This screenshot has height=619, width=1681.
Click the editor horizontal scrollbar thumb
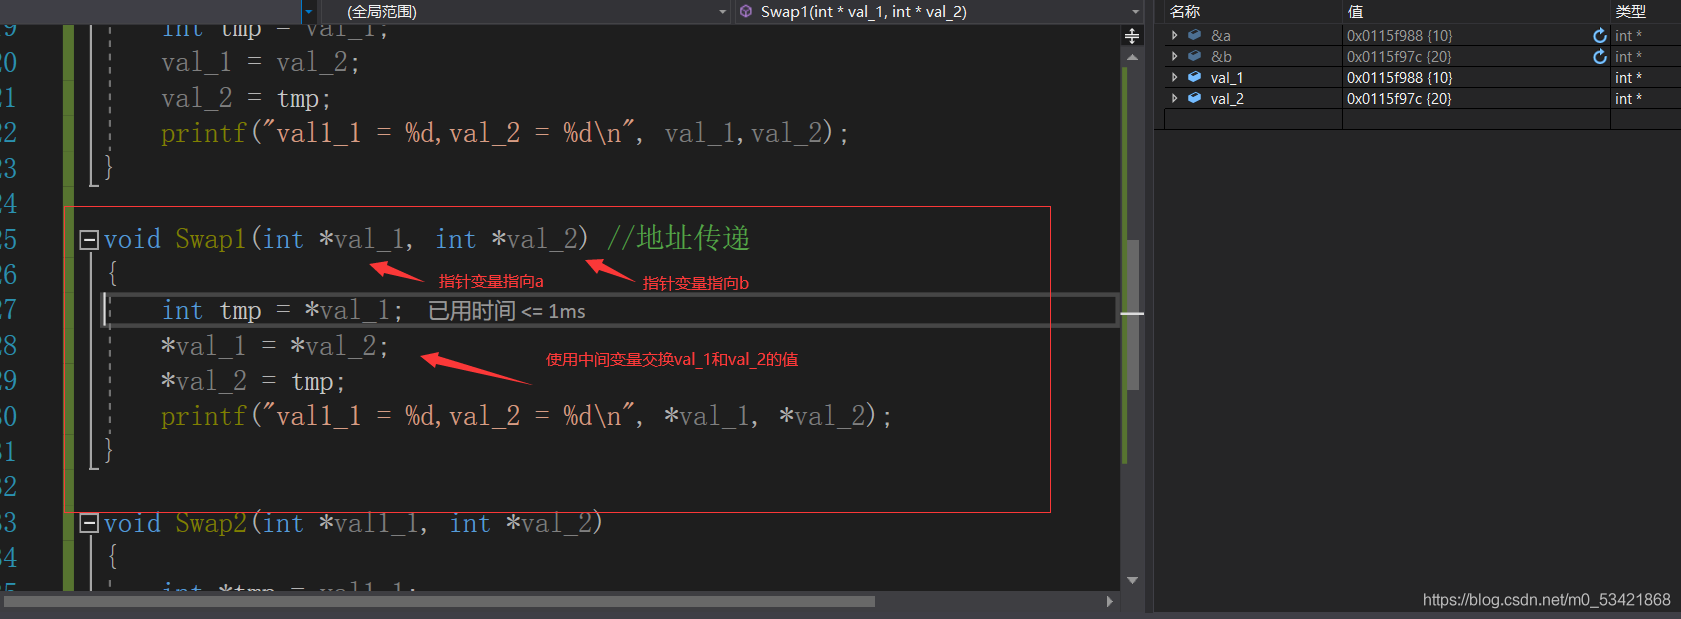[439, 601]
